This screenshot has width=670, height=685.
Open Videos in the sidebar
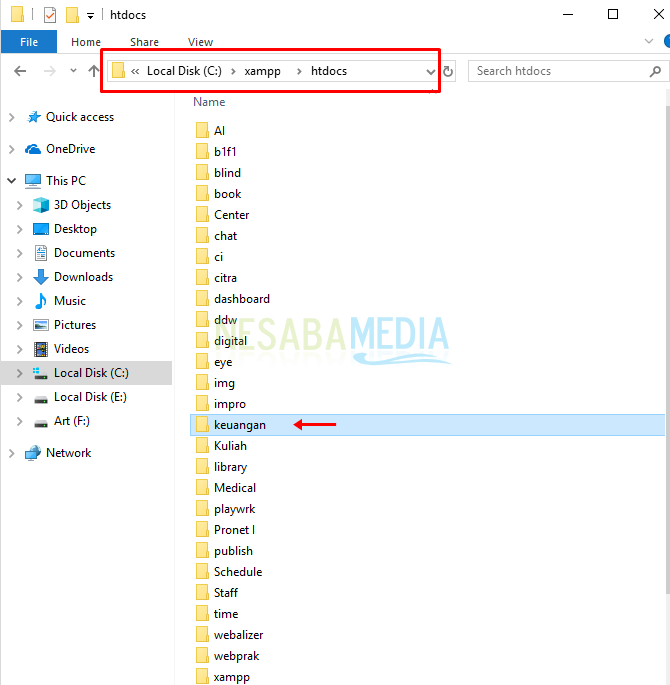pos(71,349)
